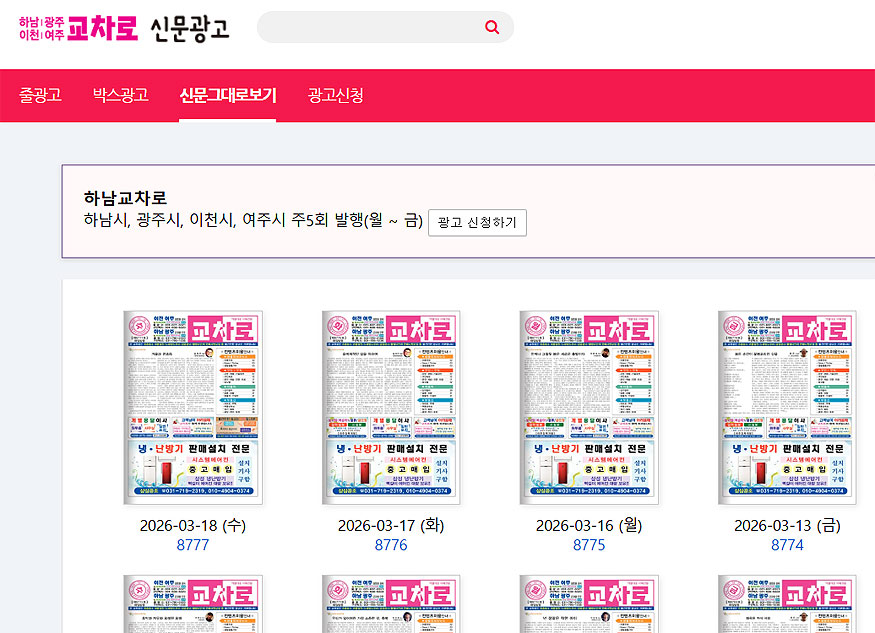Click inside the search input box
Image resolution: width=875 pixels, height=633 pixels.
click(370, 27)
